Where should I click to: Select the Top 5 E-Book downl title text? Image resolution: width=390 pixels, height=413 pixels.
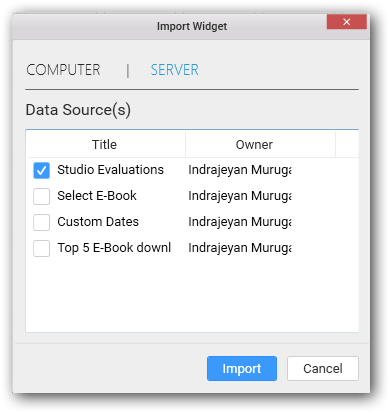tap(114, 248)
